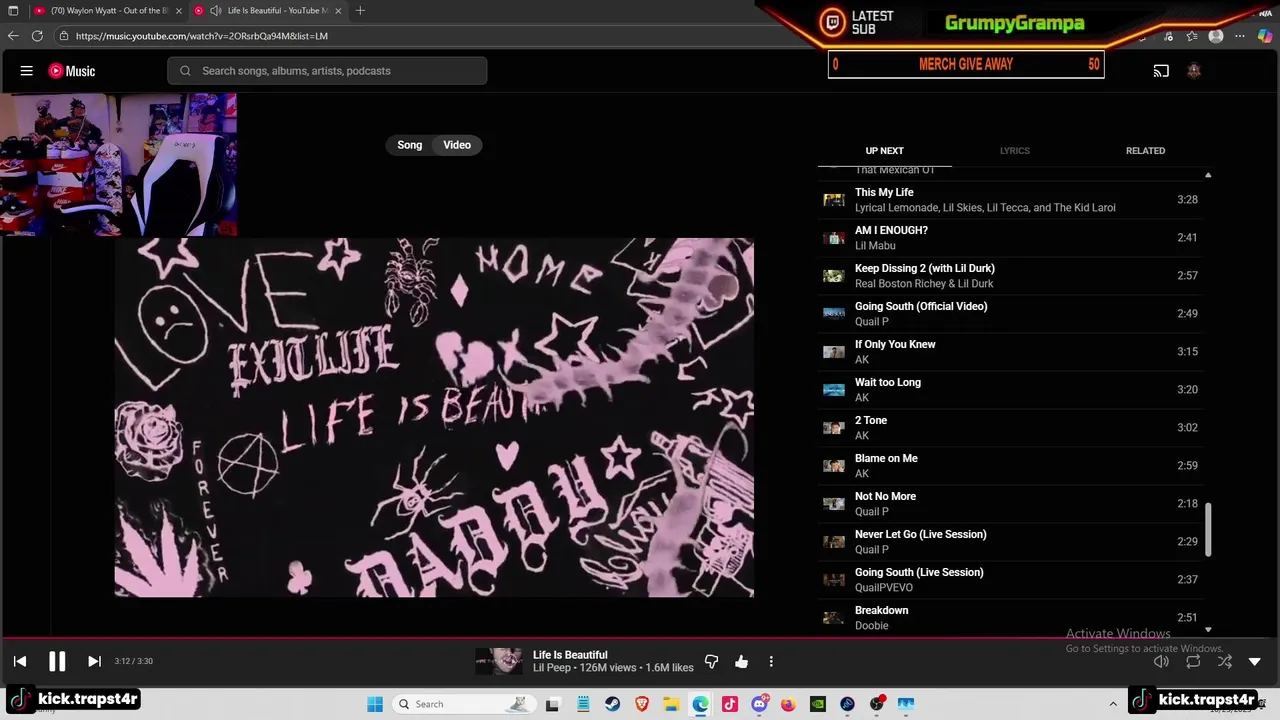Click the Keep Dissing 2 thumbnail

834,276
